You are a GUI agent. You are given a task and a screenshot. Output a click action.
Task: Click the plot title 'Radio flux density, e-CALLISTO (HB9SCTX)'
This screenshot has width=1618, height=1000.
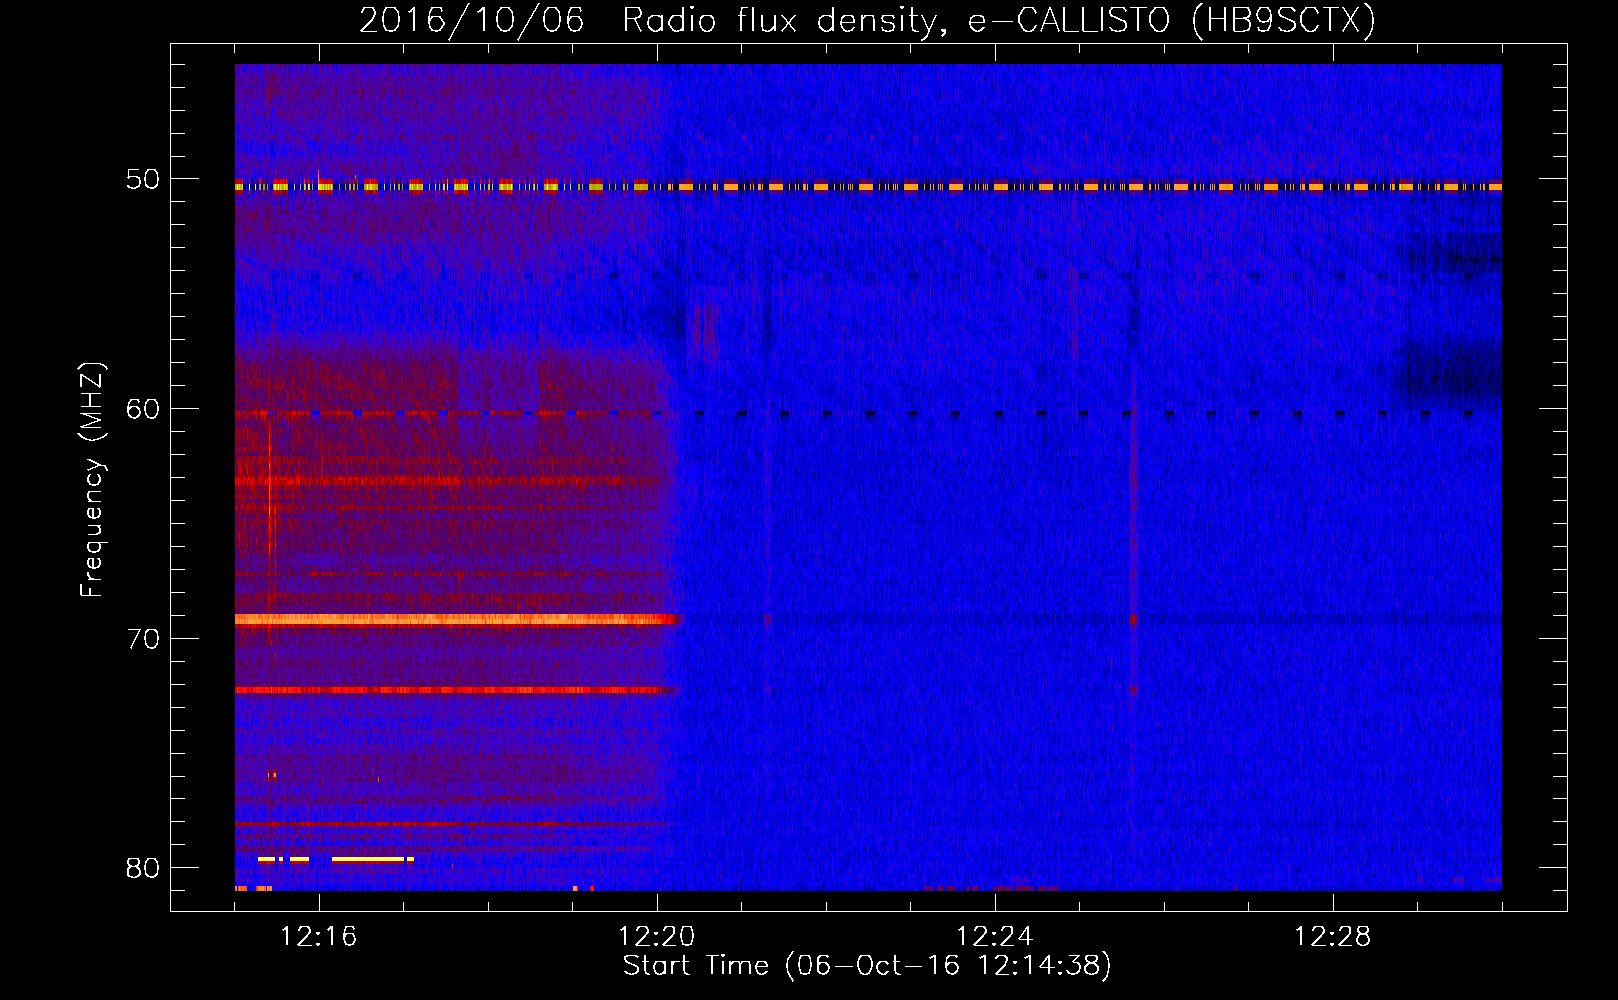(998, 20)
